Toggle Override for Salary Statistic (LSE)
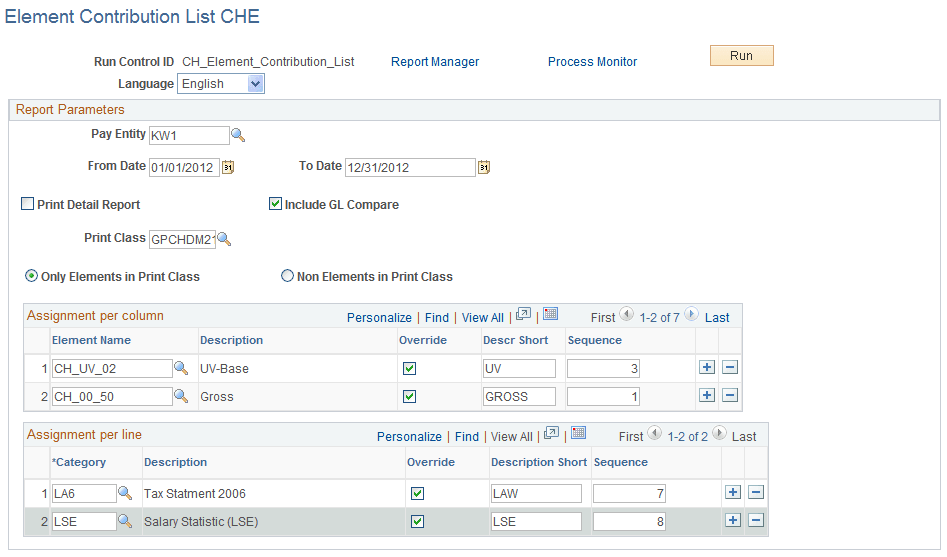The height and width of the screenshot is (557, 947). coord(417,521)
